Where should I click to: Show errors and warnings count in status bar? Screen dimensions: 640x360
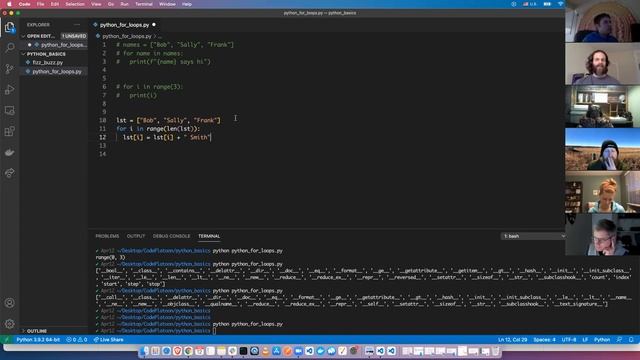(x=77, y=340)
